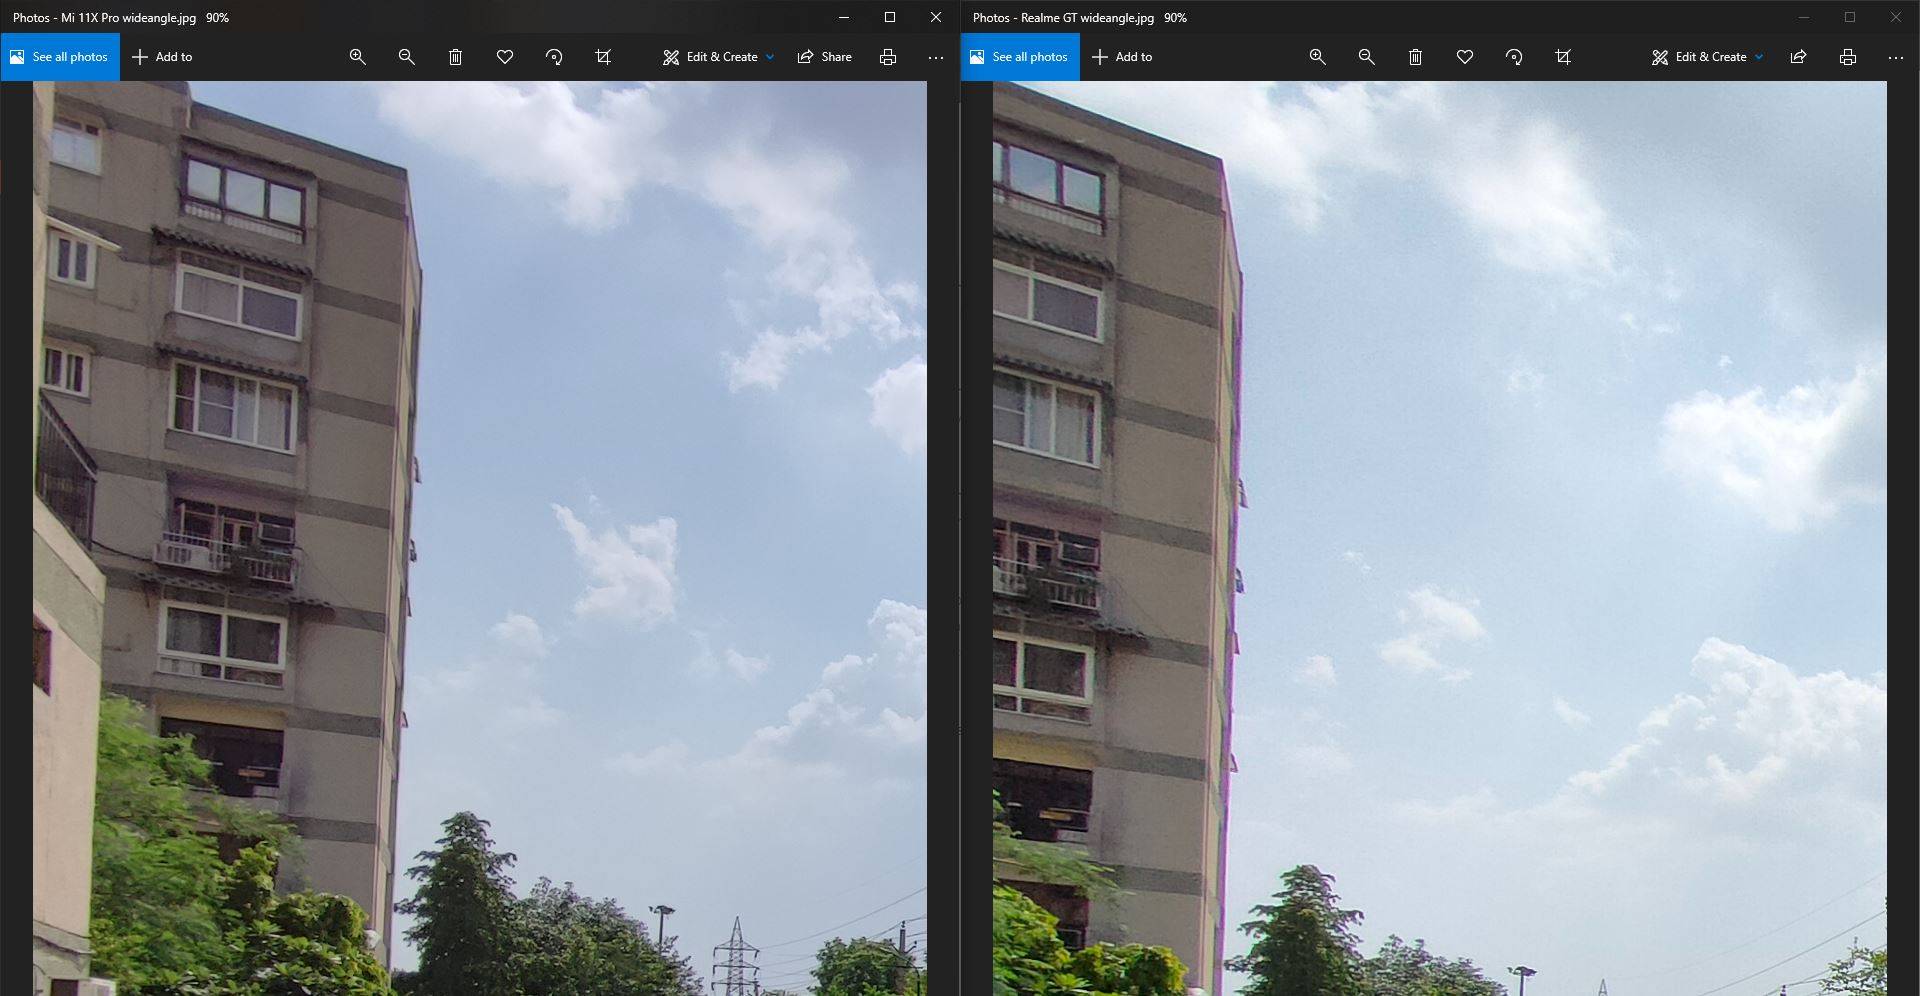Screen dimensions: 1920x996
Task: Favorite the Realme GT wideangle photo
Action: tap(1464, 57)
